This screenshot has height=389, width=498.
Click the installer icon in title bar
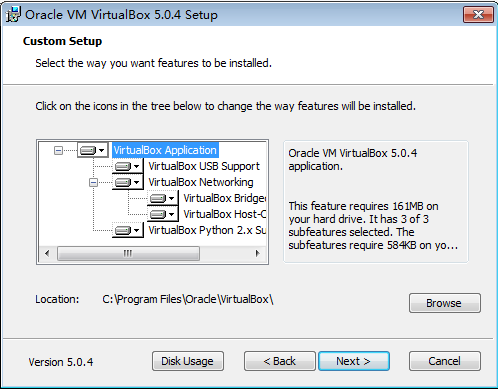[13, 15]
